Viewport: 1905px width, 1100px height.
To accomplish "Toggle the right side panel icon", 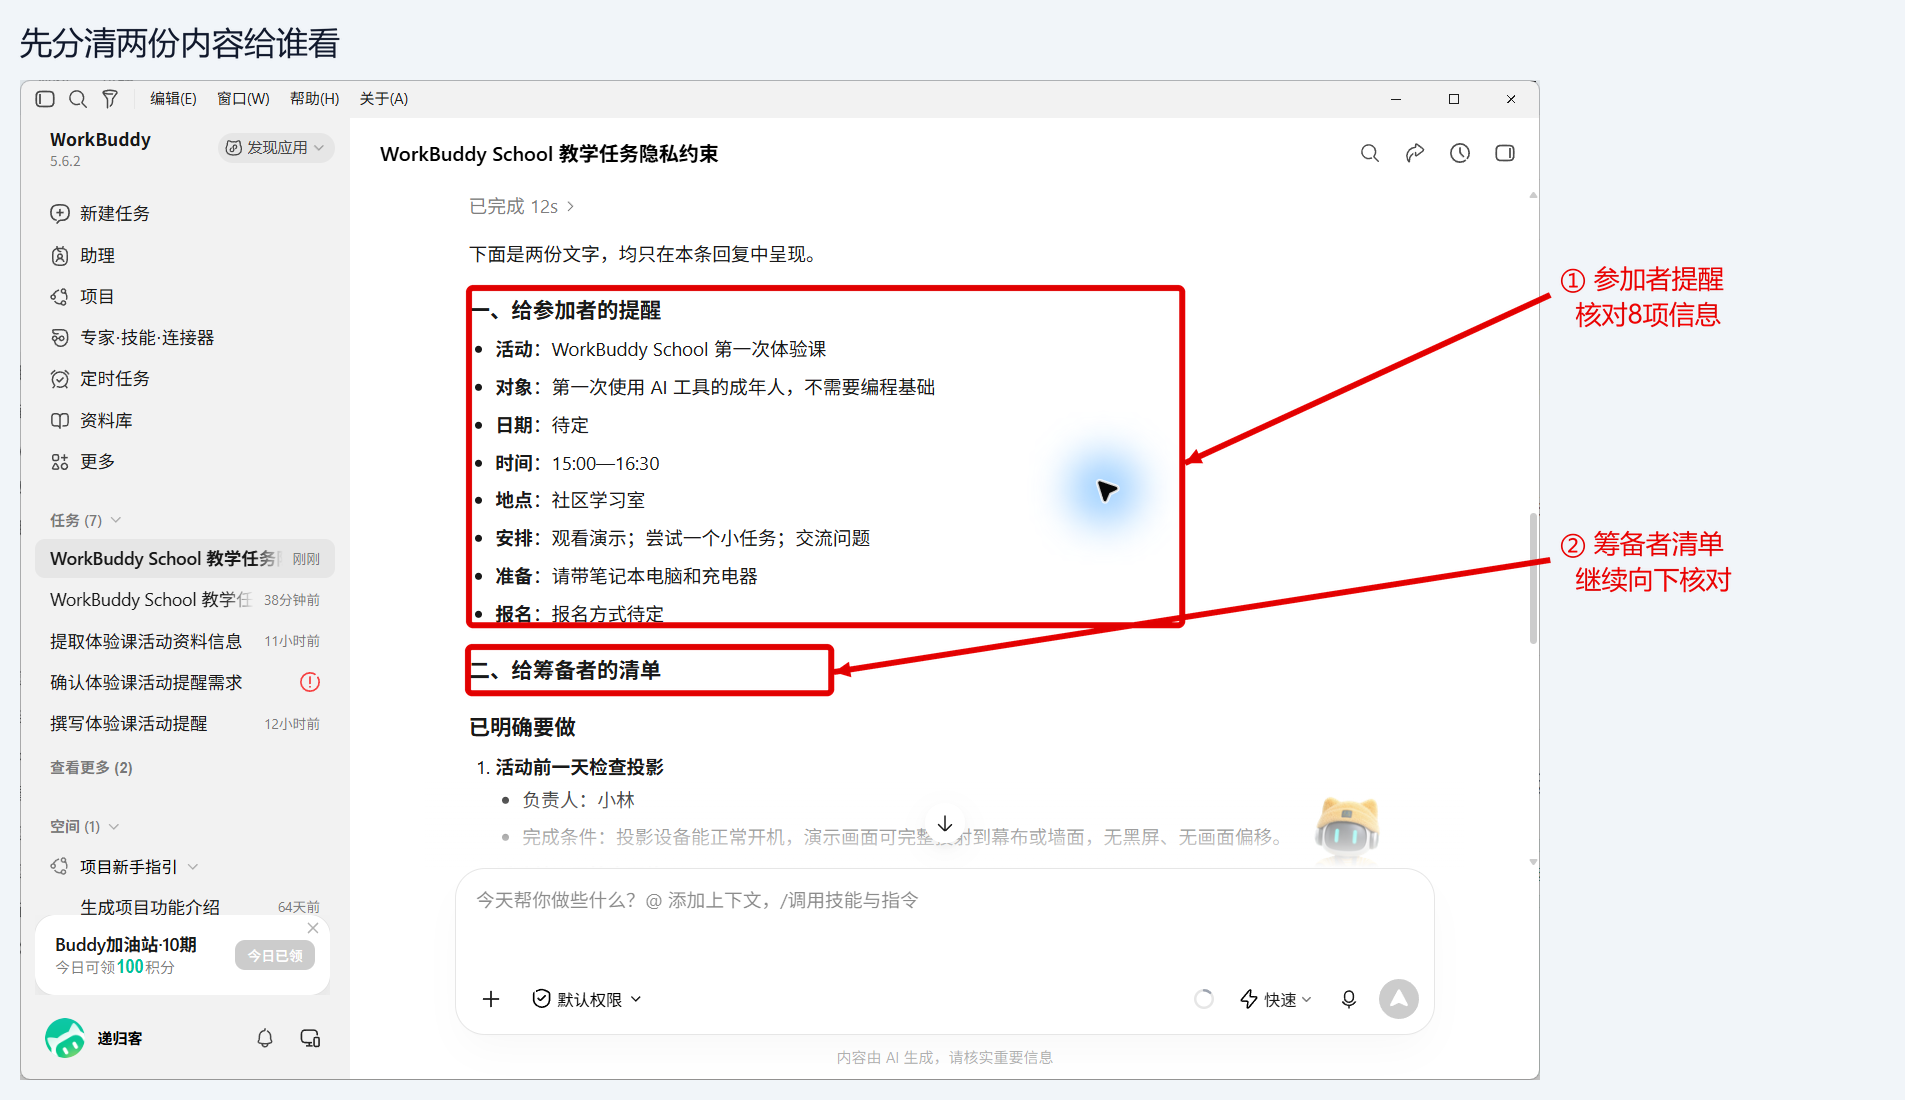I will [x=1505, y=153].
